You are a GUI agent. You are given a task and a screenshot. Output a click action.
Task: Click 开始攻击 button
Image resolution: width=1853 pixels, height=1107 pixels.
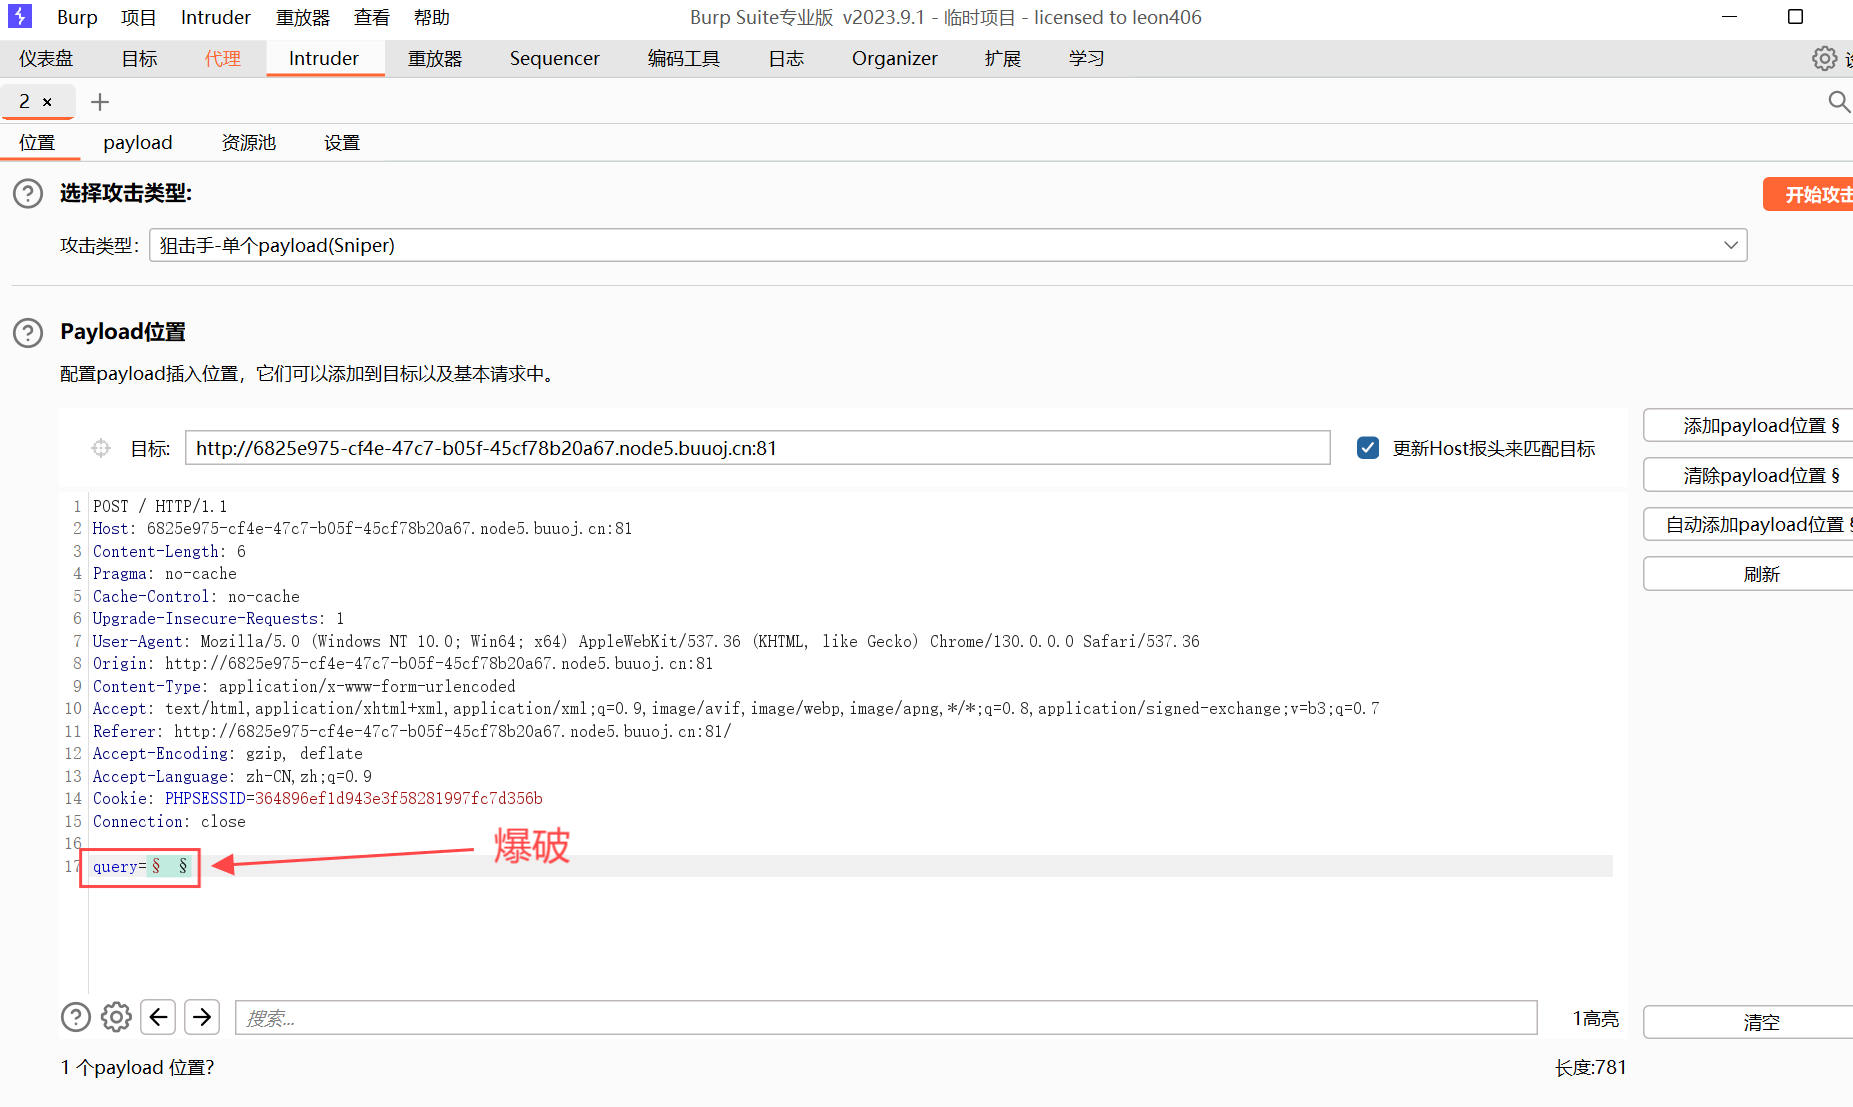(1810, 194)
